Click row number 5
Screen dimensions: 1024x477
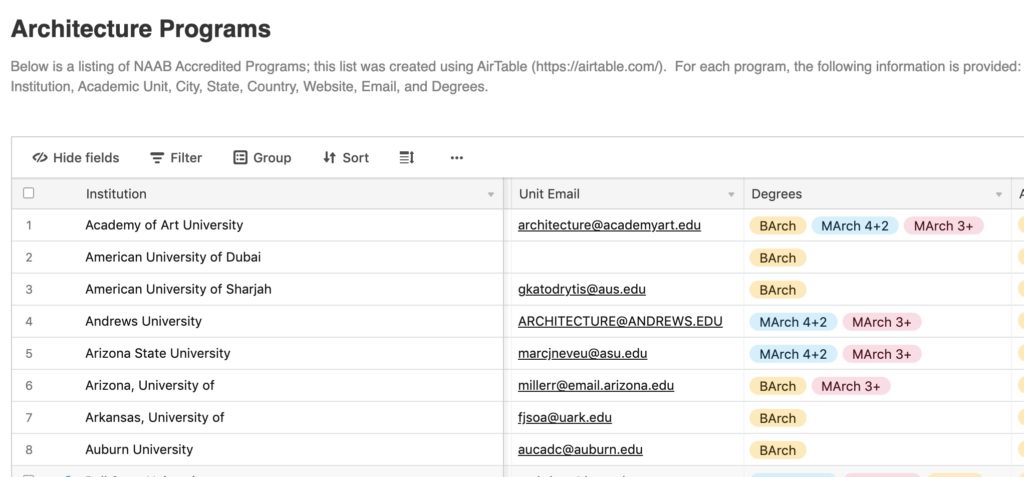pyautogui.click(x=29, y=354)
